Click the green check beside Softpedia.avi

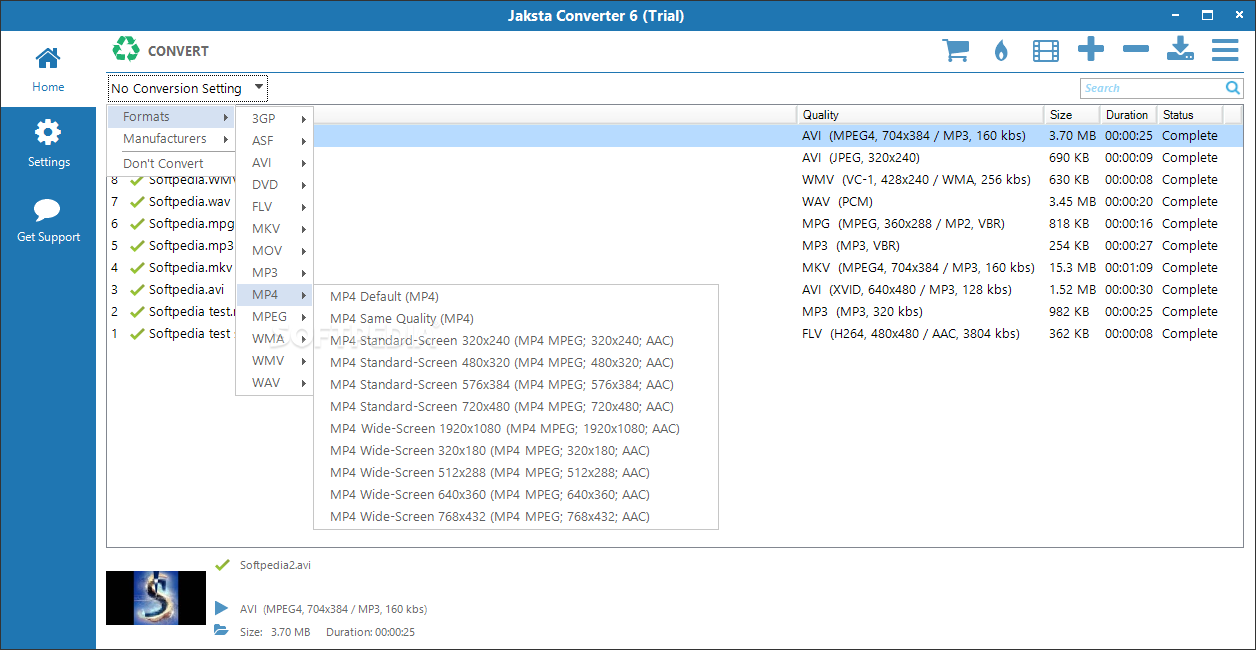click(x=137, y=290)
